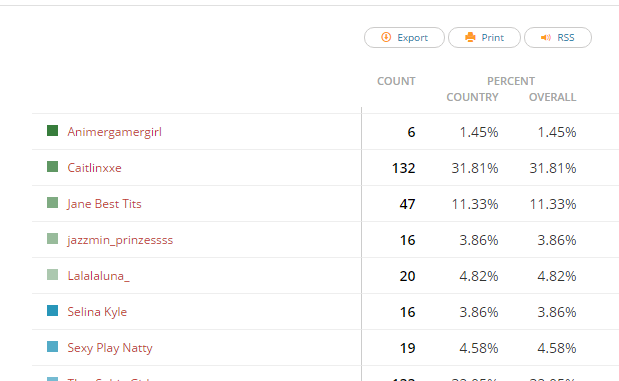
Task: Click the green swatch beside Caitlinxxe
Action: (x=53, y=167)
